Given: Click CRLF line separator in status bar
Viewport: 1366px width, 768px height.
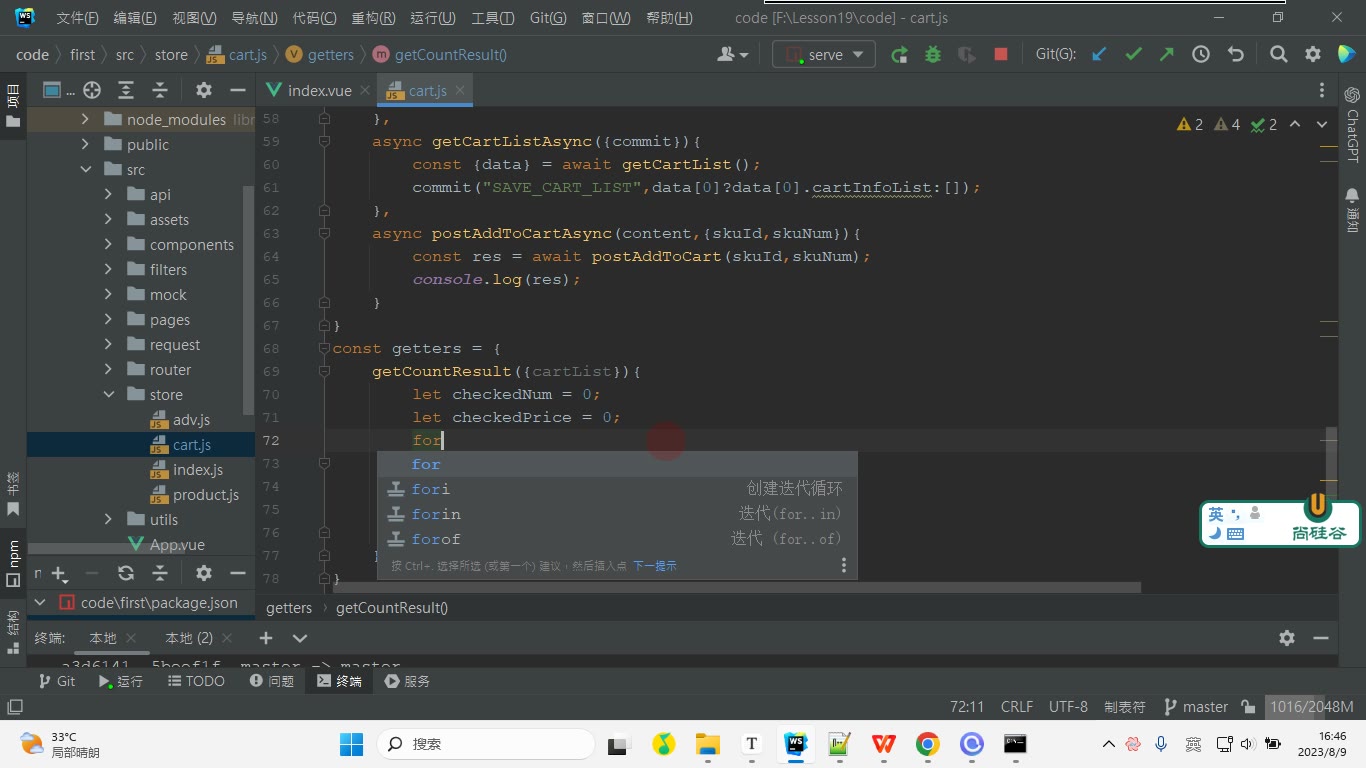Looking at the screenshot, I should coord(1017,707).
